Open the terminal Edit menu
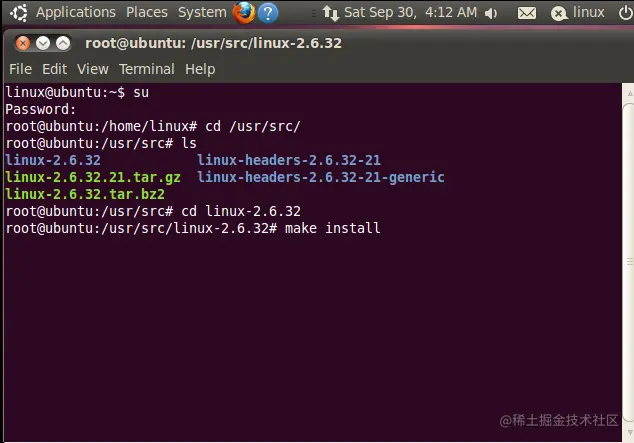Viewport: 634px width, 443px height. click(55, 69)
